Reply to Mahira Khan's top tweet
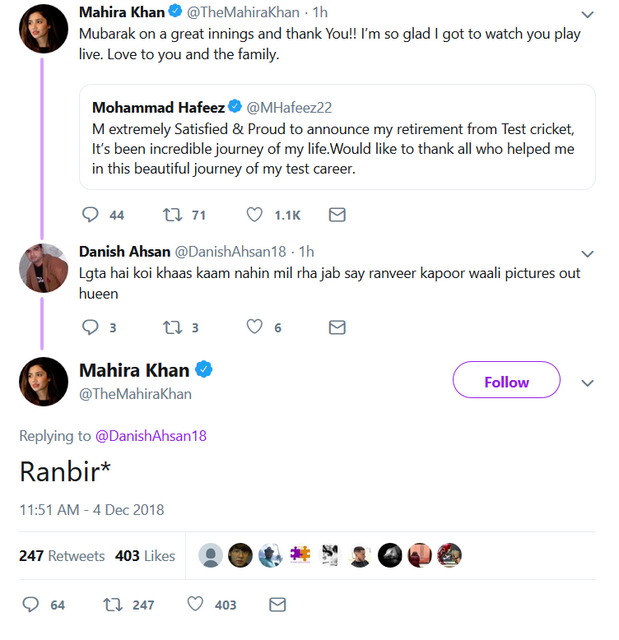The height and width of the screenshot is (640, 619). click(x=91, y=215)
